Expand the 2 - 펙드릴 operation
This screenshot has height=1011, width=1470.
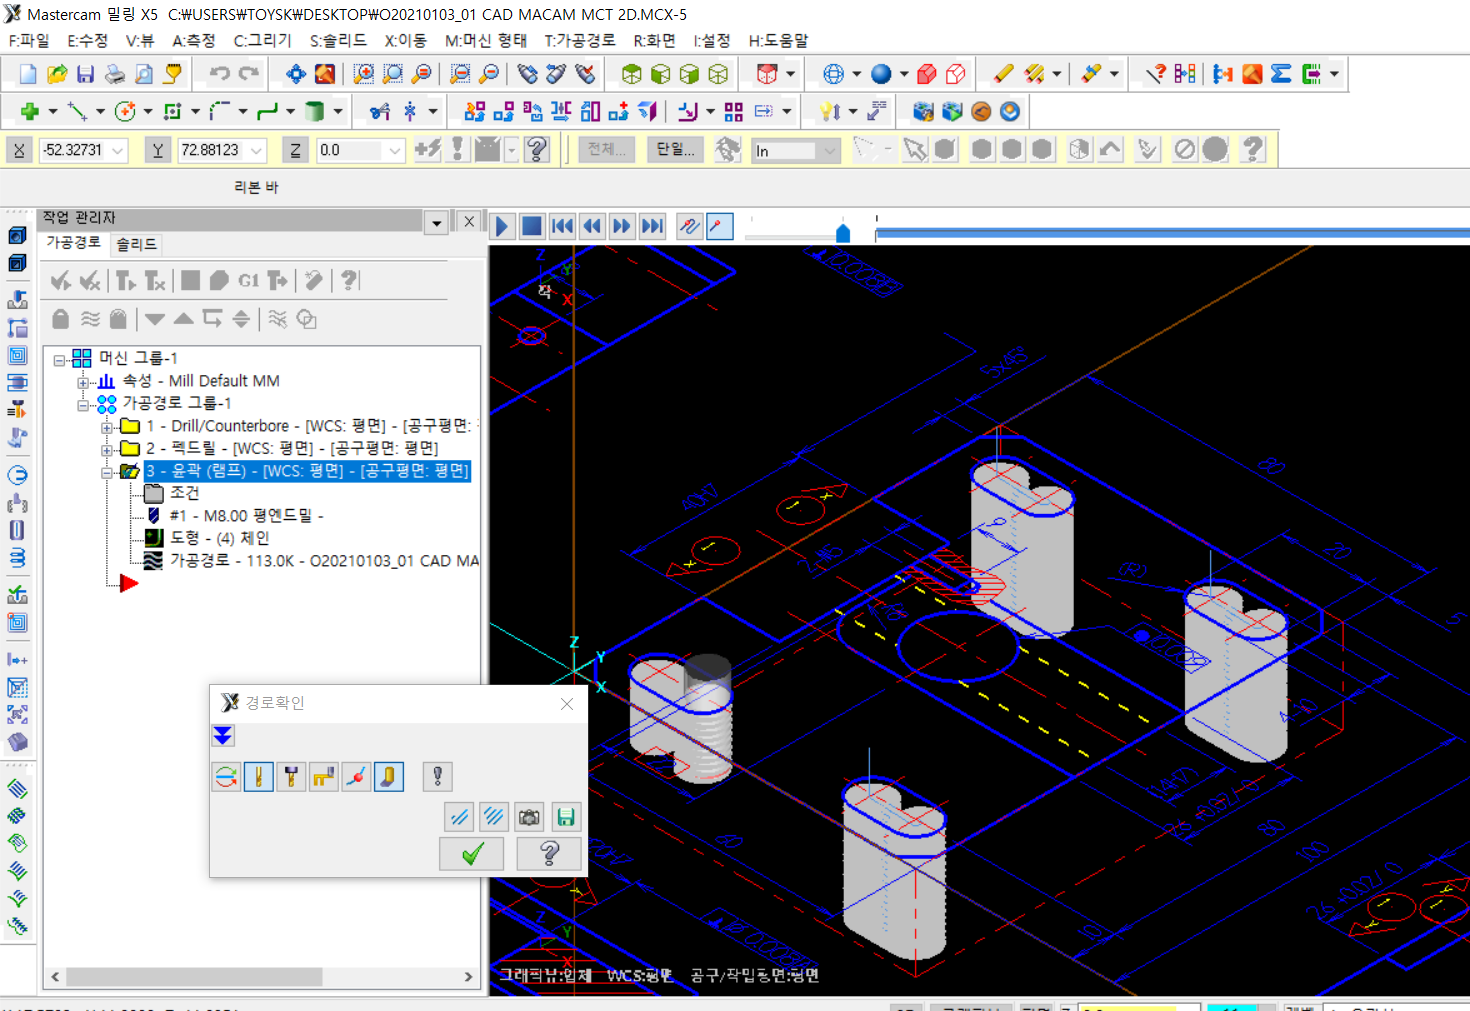coord(107,449)
